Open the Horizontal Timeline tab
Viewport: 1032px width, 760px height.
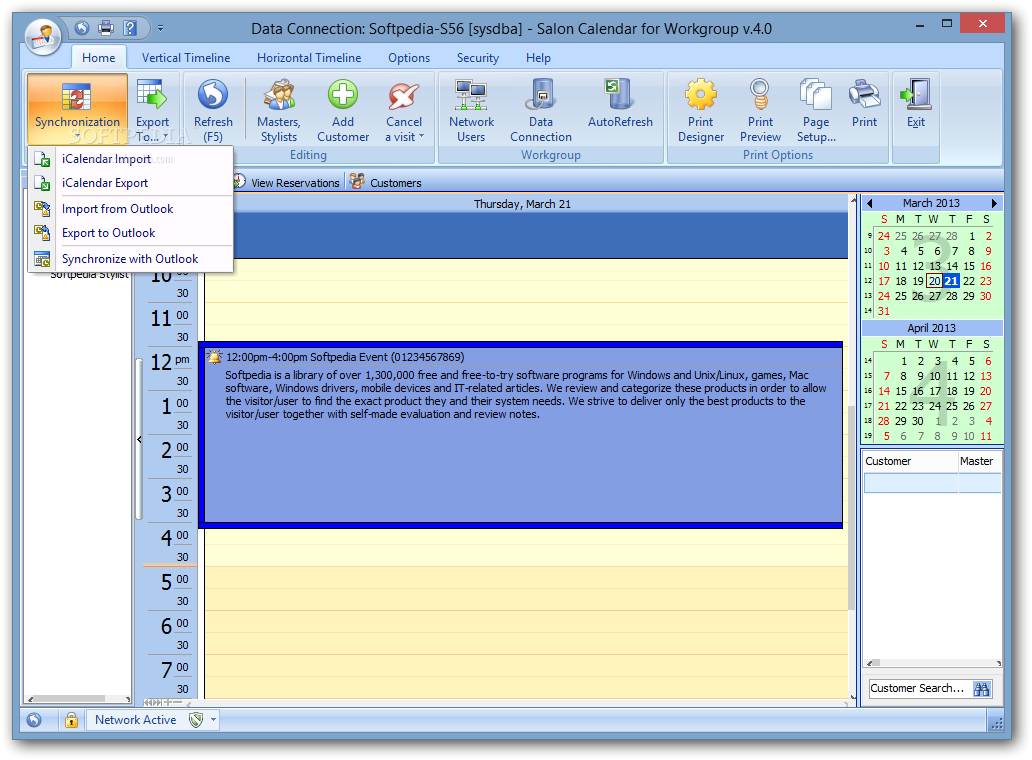tap(309, 58)
